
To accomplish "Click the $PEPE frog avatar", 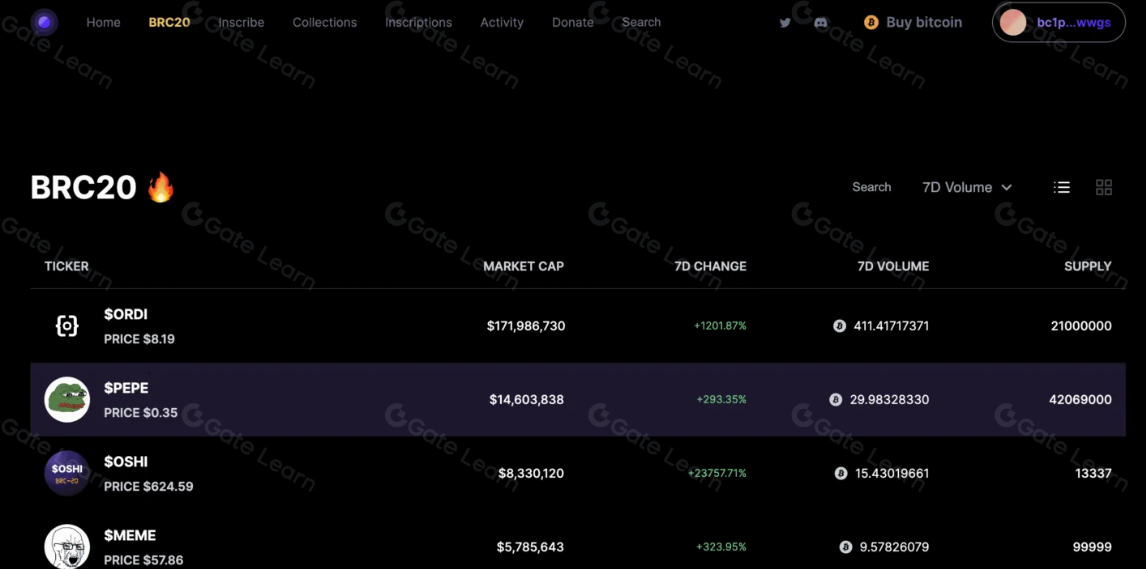I will pyautogui.click(x=67, y=400).
